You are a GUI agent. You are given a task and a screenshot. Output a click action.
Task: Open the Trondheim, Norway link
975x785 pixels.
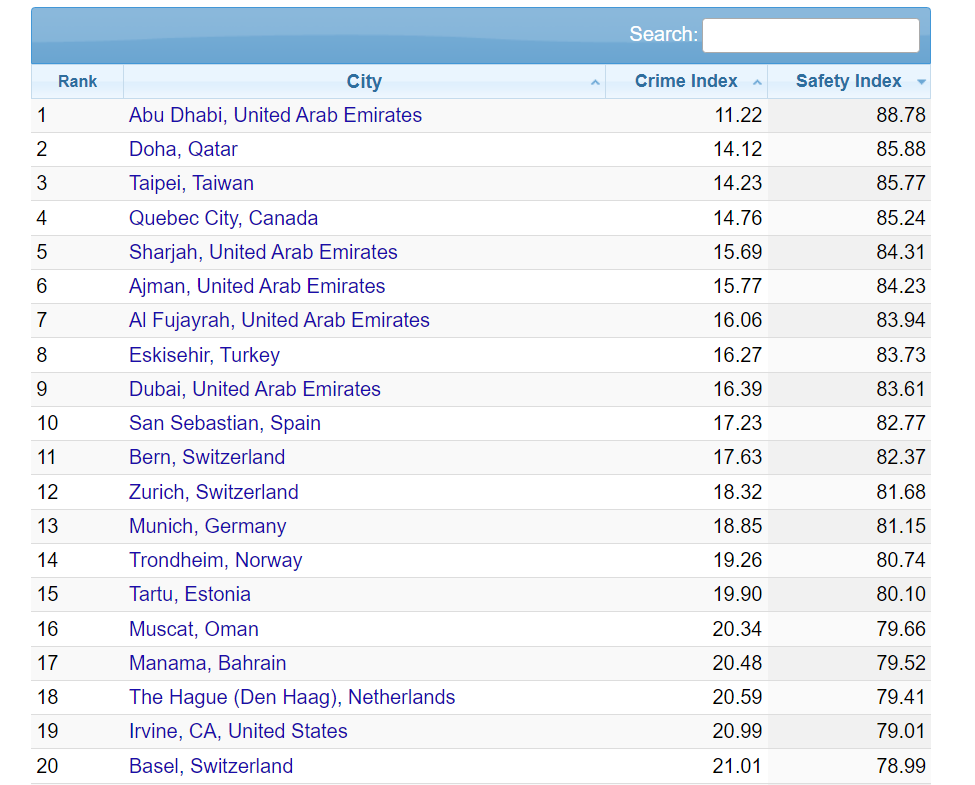[x=215, y=560]
